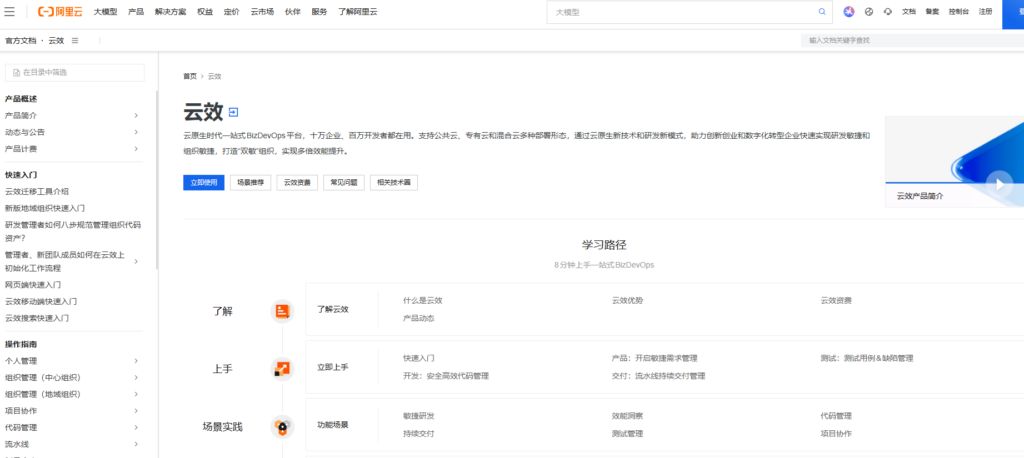The width and height of the screenshot is (1024, 458).
Task: Click the 阿里云 logo
Action: pos(61,12)
